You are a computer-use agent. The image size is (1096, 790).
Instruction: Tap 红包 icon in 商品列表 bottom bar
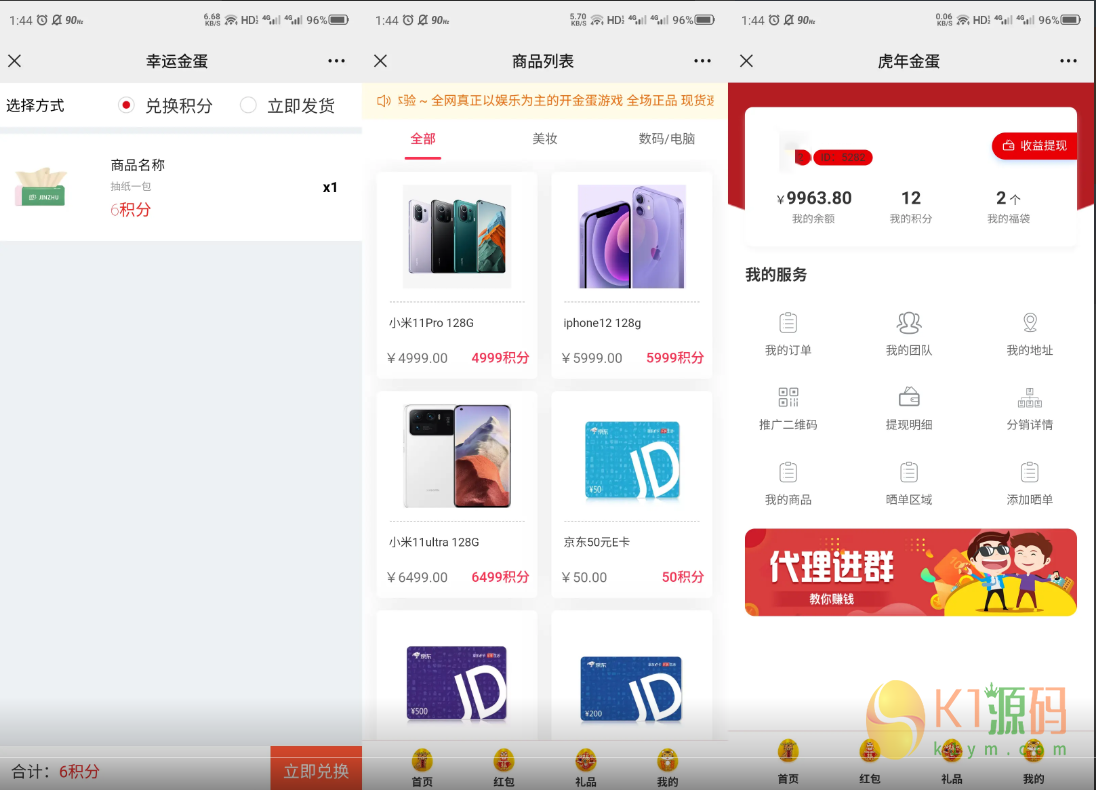[x=504, y=760]
